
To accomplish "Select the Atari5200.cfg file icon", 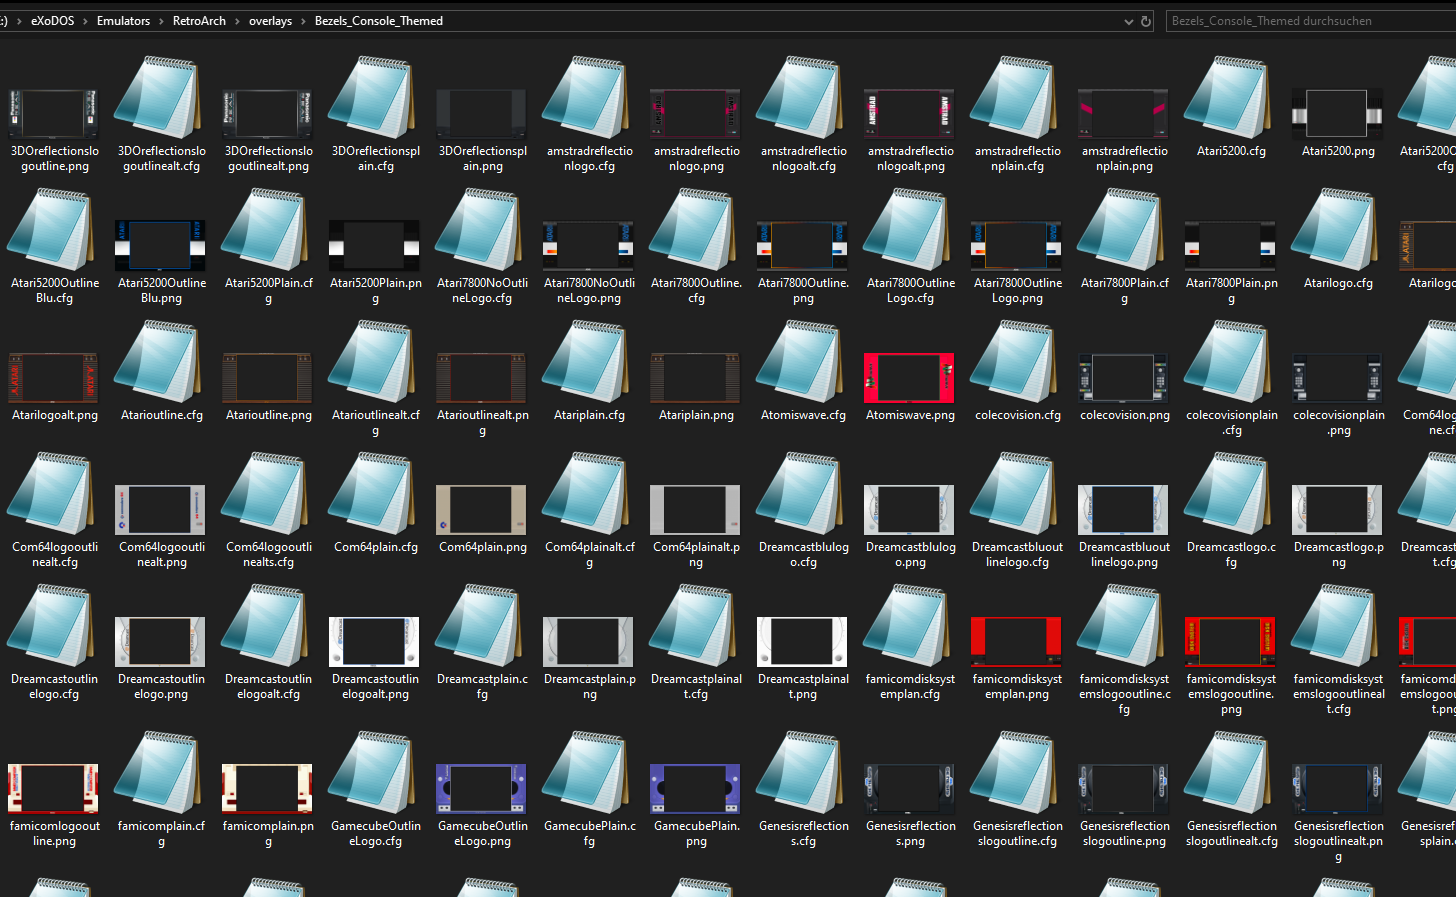I will click(1231, 99).
